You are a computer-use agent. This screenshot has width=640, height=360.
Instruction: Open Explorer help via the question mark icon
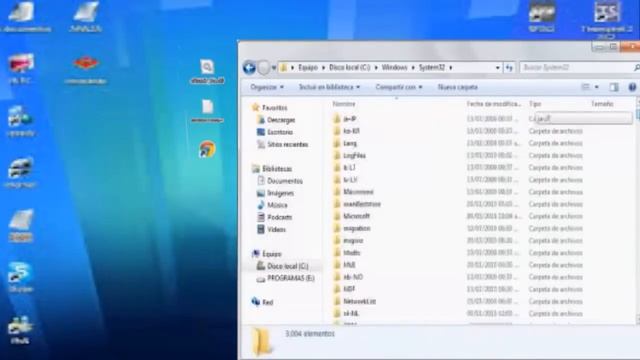[x=632, y=87]
